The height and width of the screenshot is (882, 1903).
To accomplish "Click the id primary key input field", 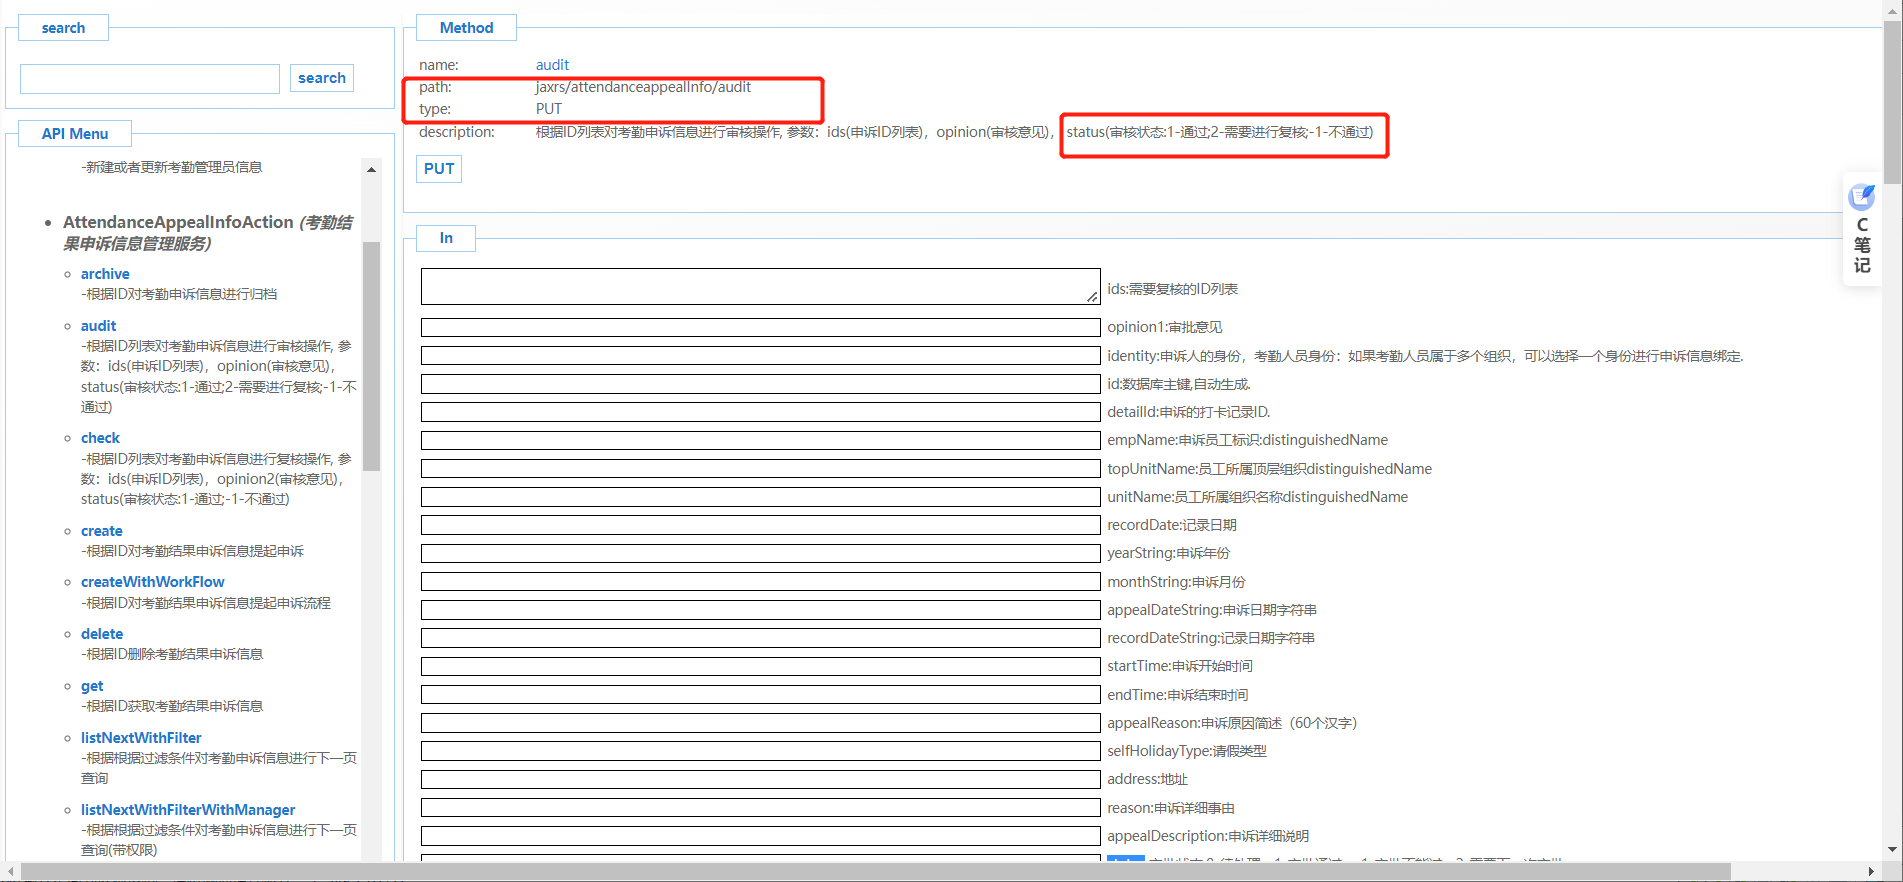I will (760, 384).
